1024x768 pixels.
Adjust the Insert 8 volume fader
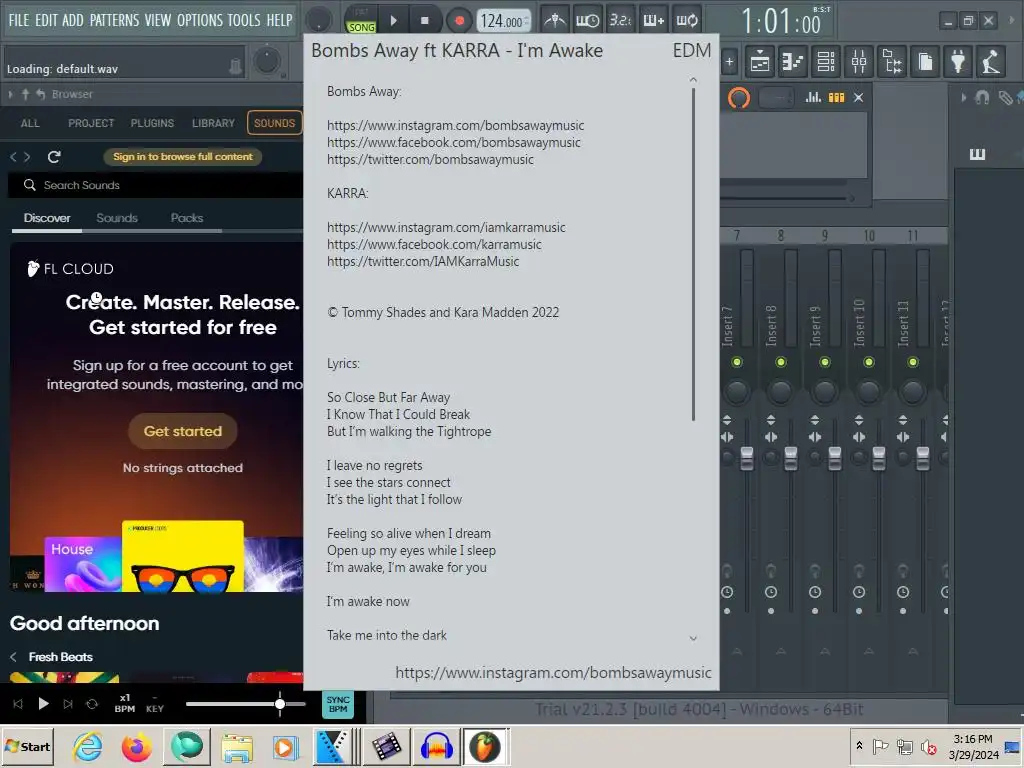click(x=791, y=458)
